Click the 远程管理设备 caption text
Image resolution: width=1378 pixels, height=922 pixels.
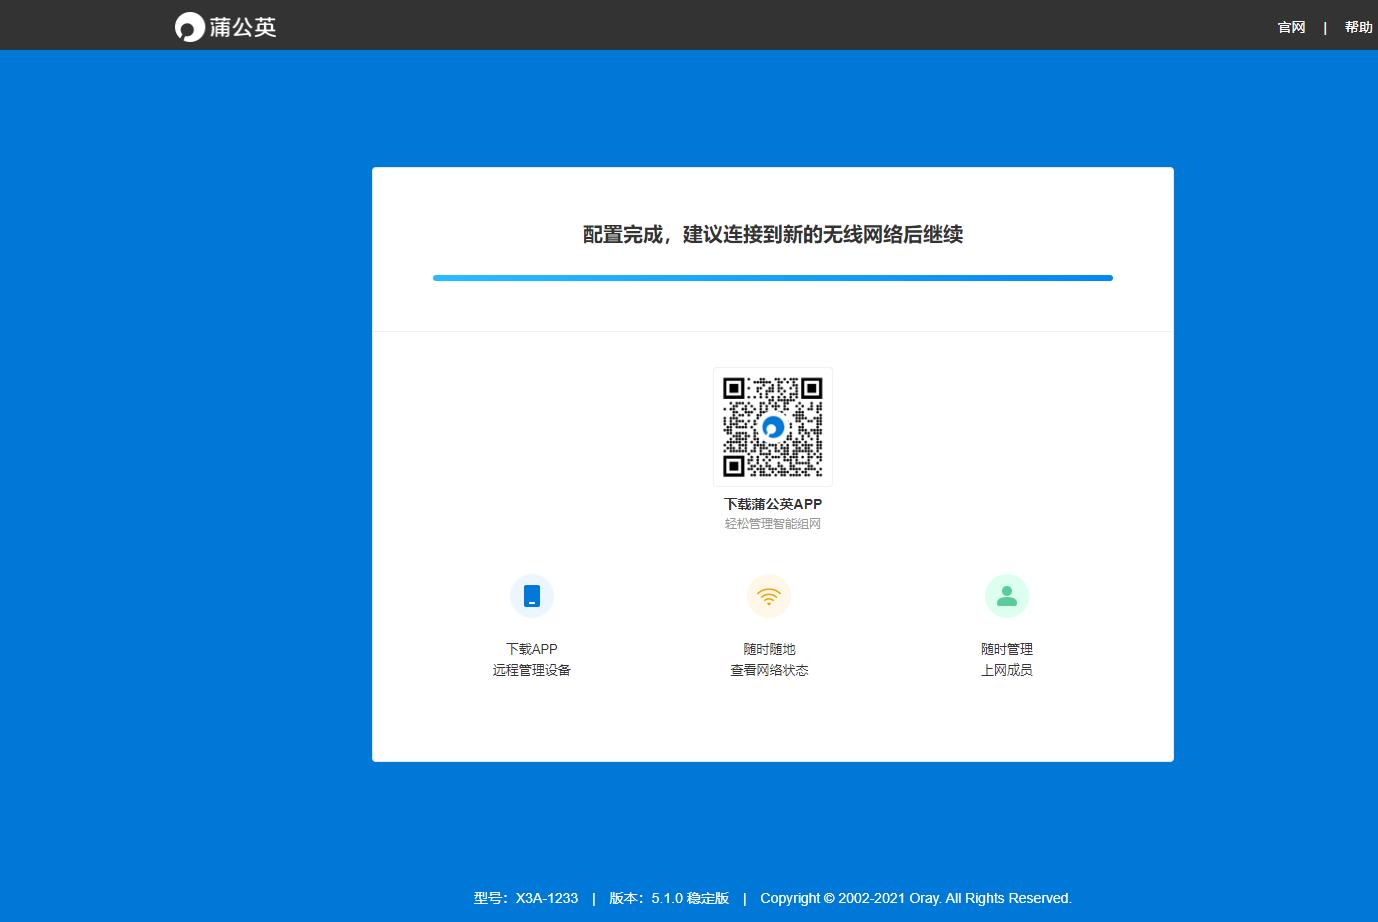tap(531, 670)
